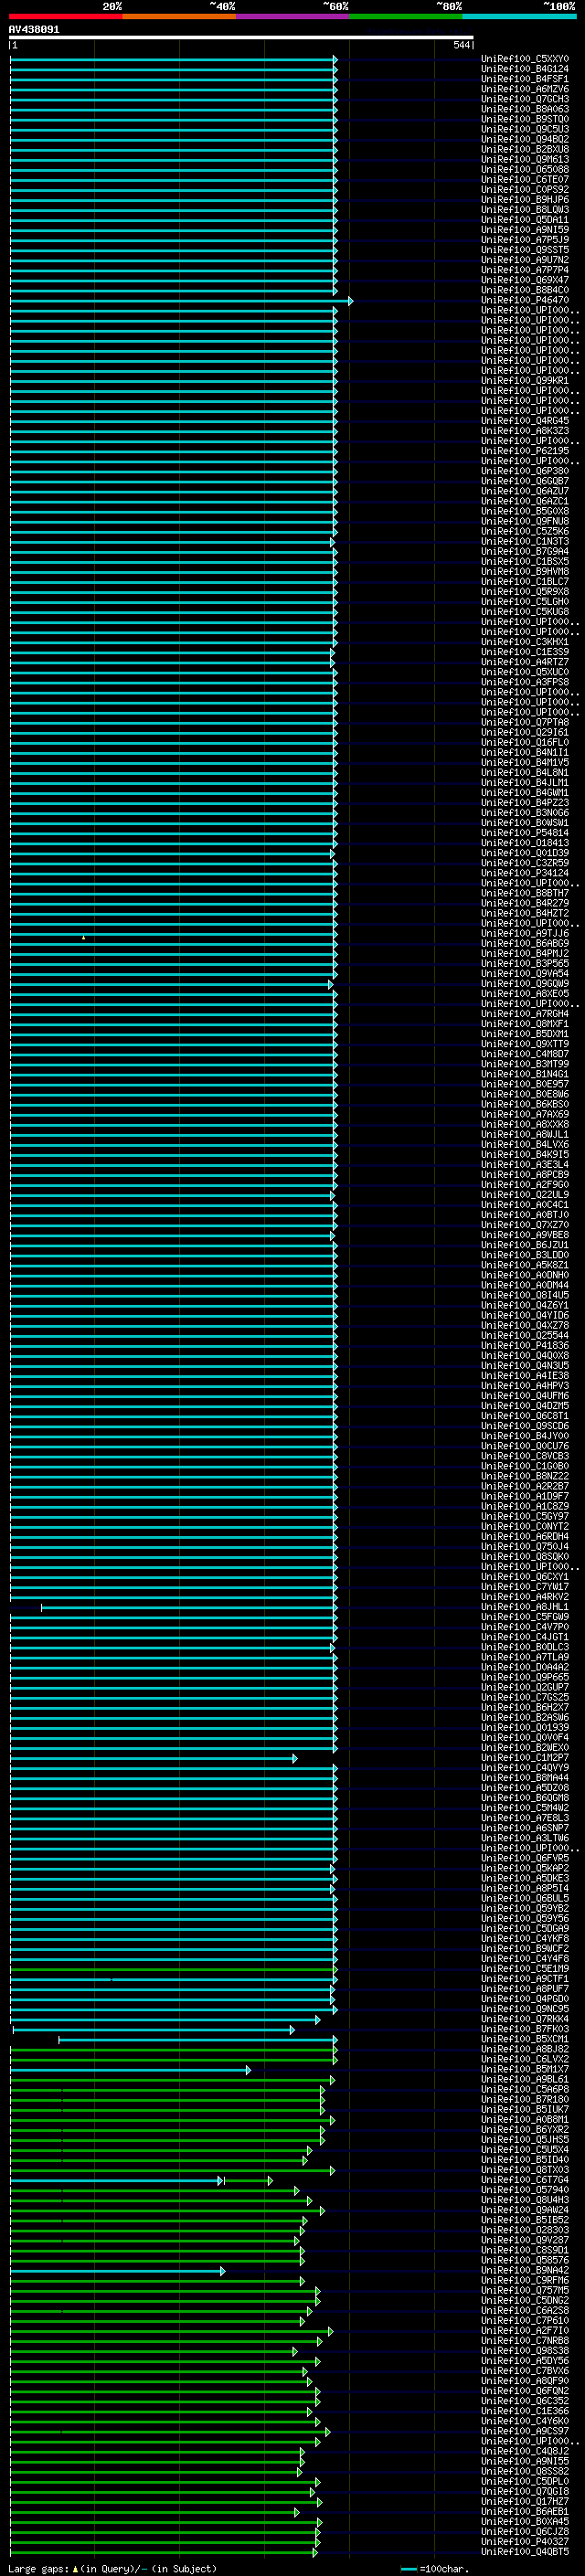The image size is (585, 2576).
Task: Select UniRef100_Q99KR1 entry
Action: click(x=524, y=380)
